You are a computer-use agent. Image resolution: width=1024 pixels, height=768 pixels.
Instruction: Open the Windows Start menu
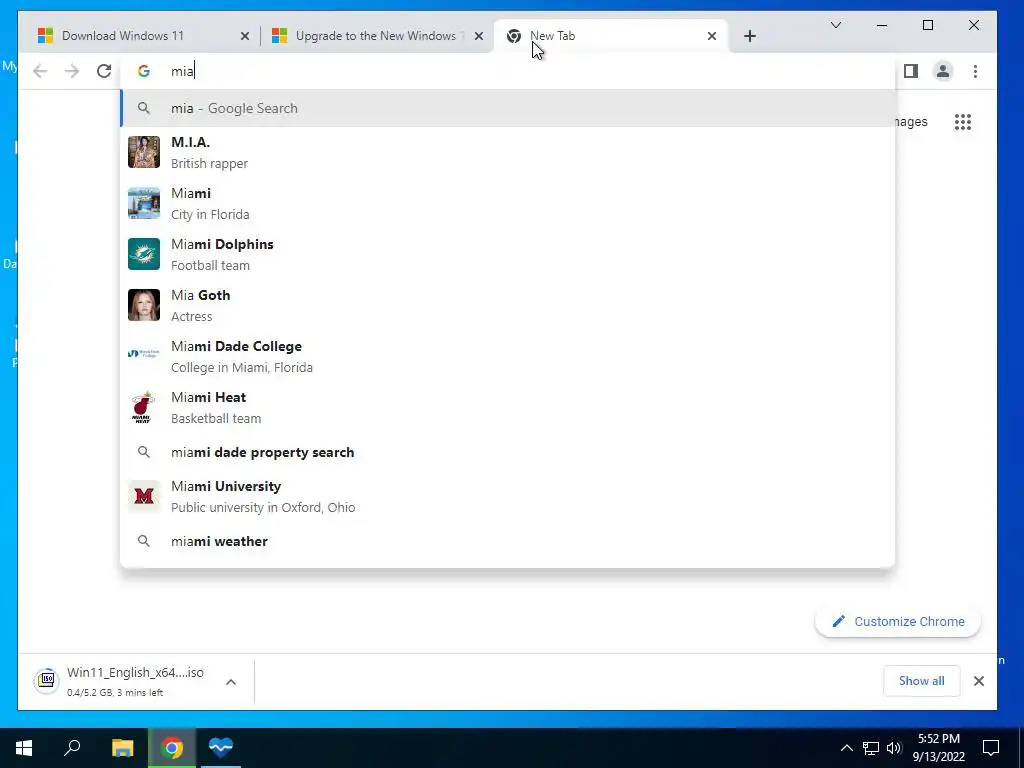(24, 747)
